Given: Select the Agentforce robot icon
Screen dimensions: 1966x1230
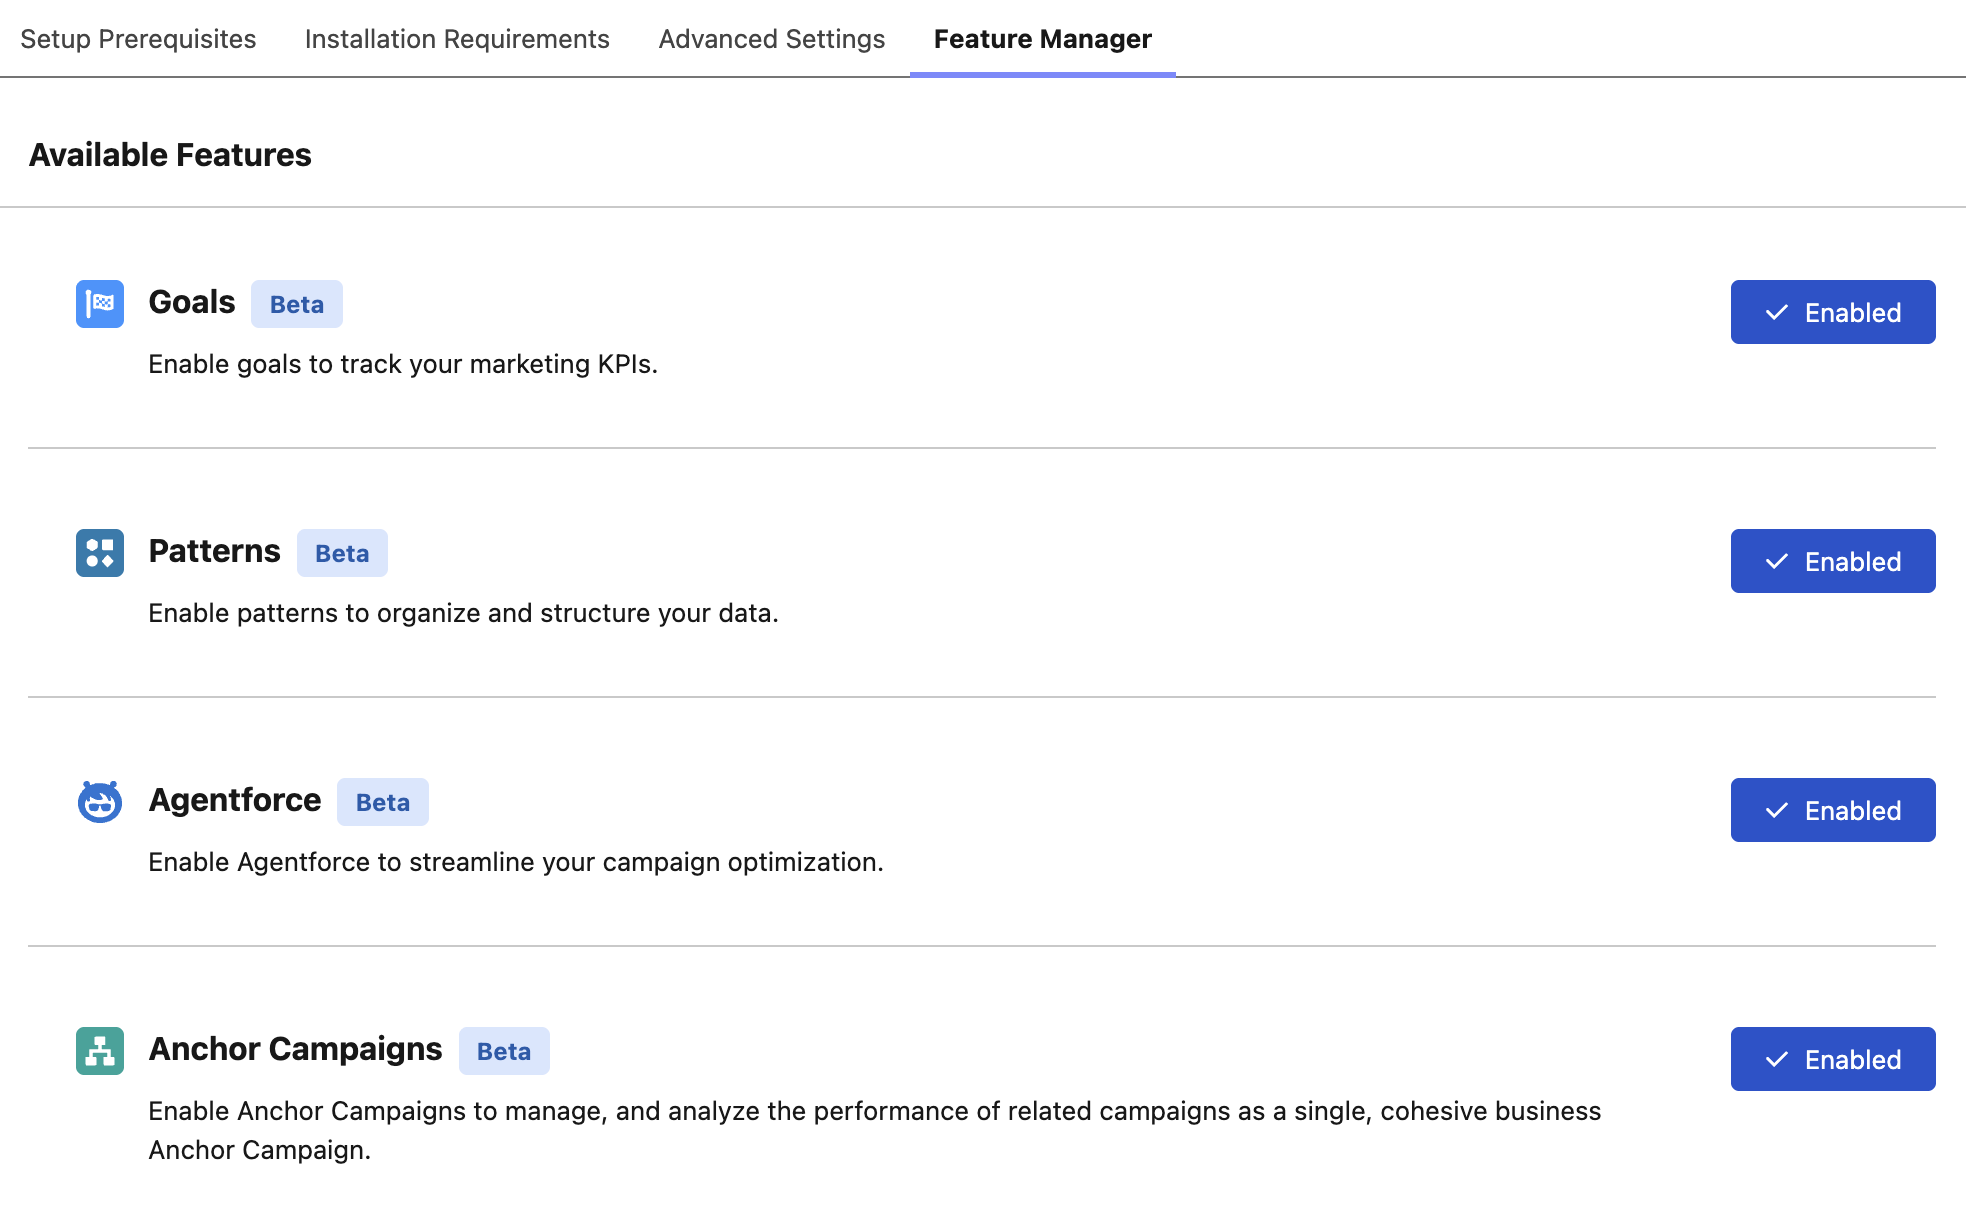Looking at the screenshot, I should 99,802.
